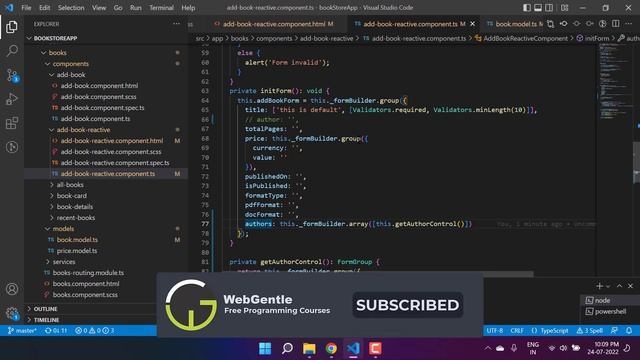This screenshot has width=640, height=360.
Task: Open the Accounts menu icon
Action: (x=12, y=289)
